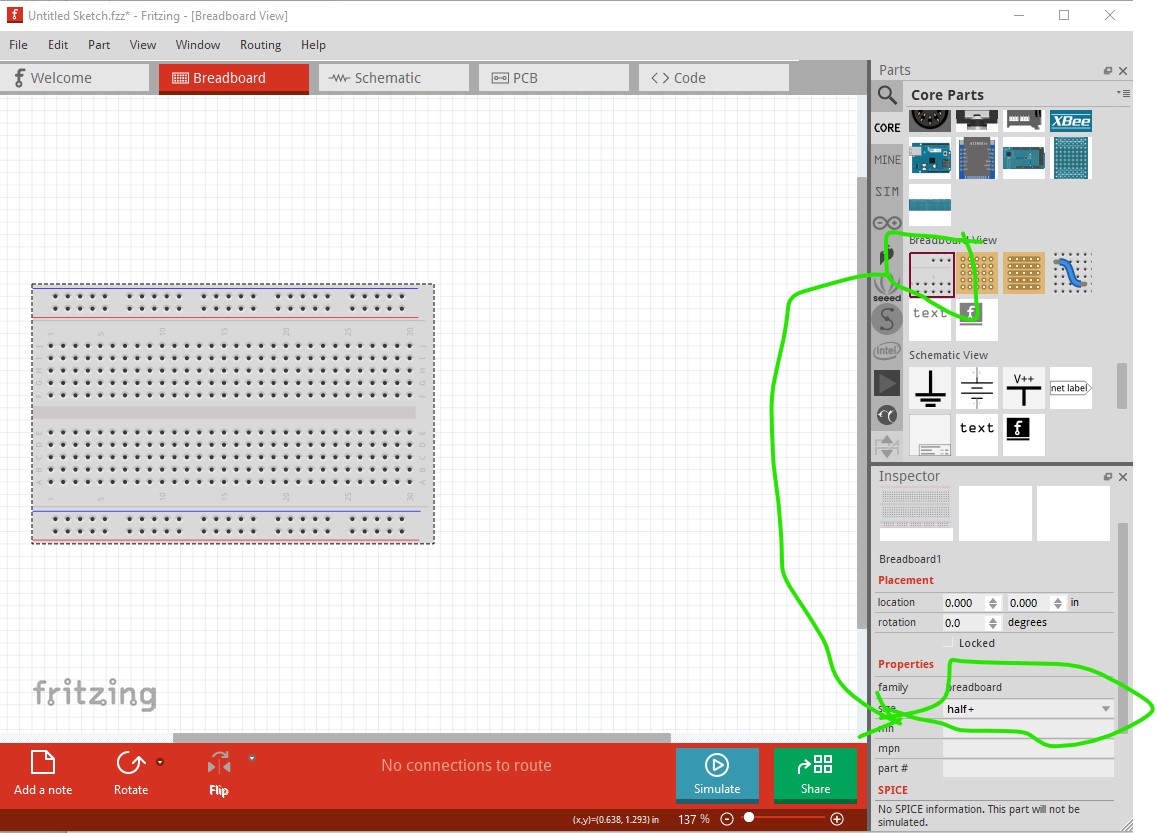1157x833 pixels.
Task: Pick the perfboard part
Action: coord(977,274)
